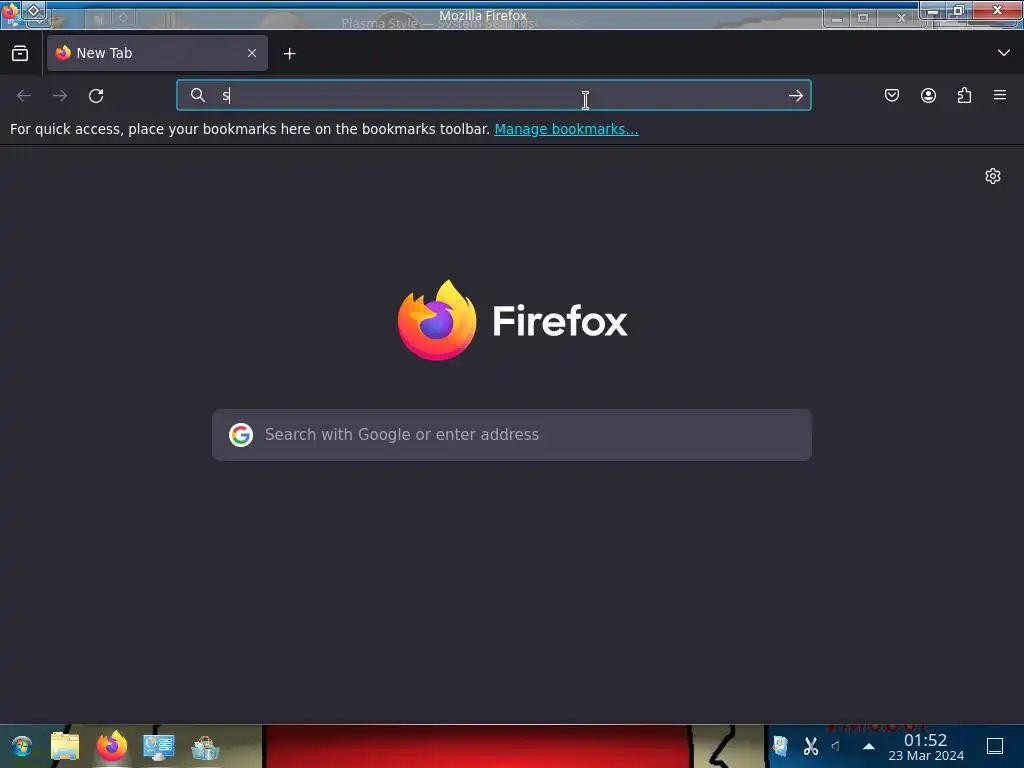The height and width of the screenshot is (768, 1024).
Task: Open System Settings from the taskbar
Action: coord(159,746)
